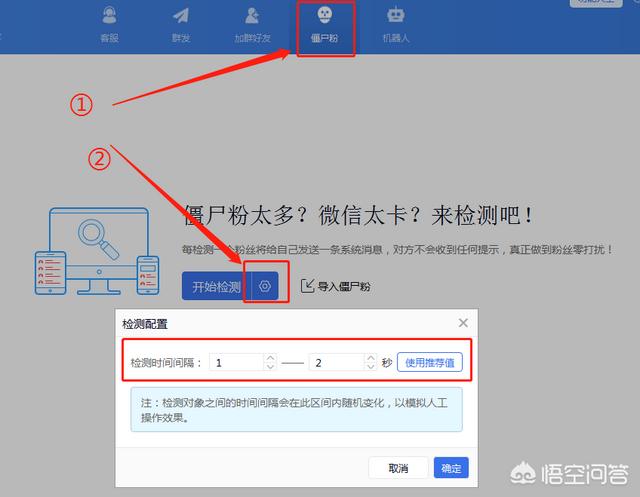The height and width of the screenshot is (497, 640).
Task: Click the monitor and phones illustration
Action: [97, 251]
